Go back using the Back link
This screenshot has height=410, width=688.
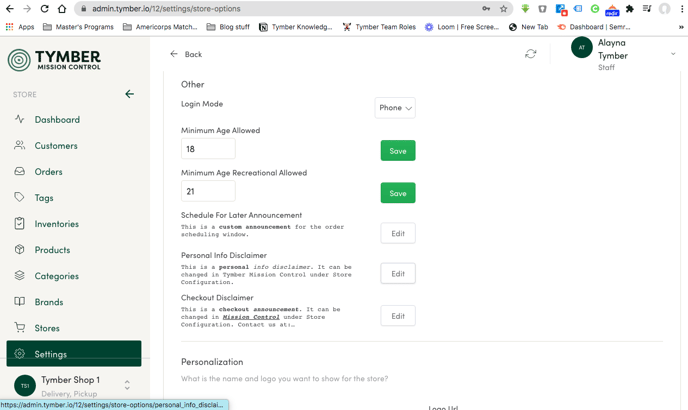186,54
